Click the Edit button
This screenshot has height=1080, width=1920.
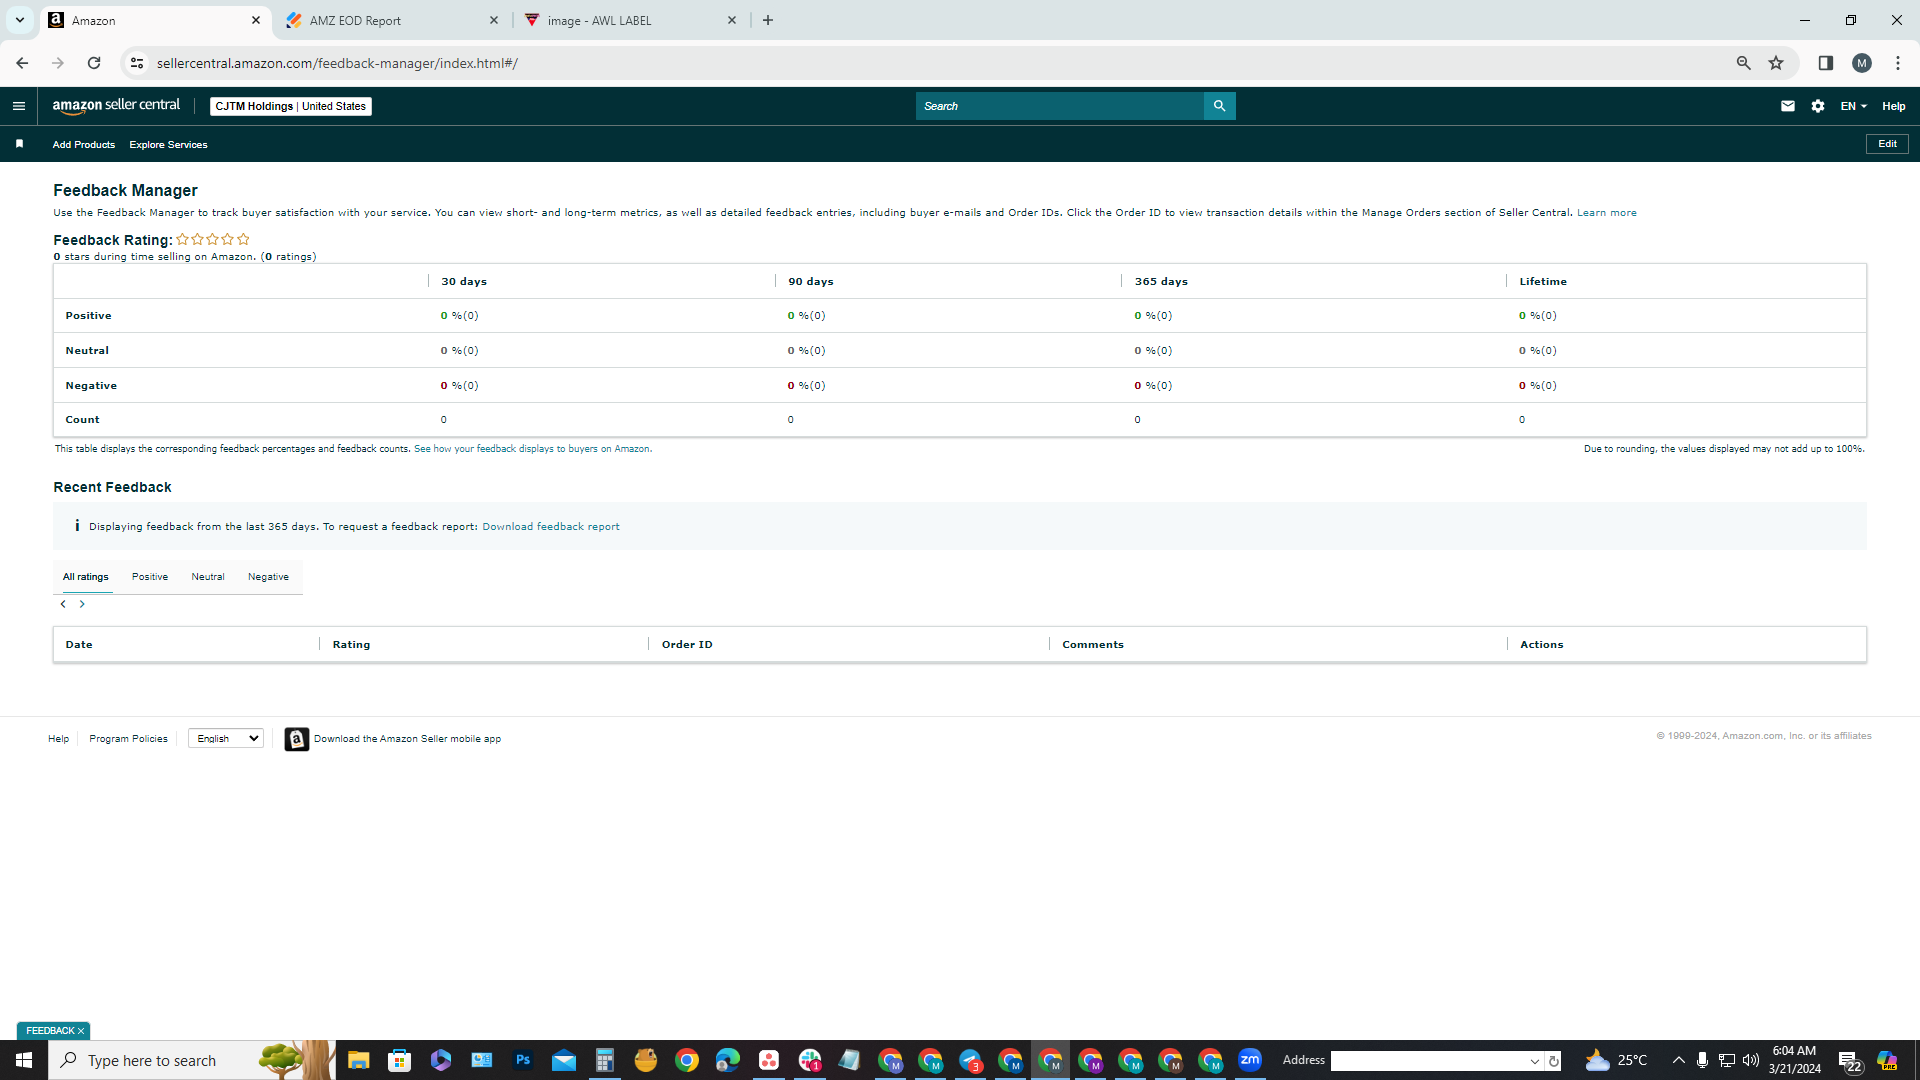click(1887, 144)
